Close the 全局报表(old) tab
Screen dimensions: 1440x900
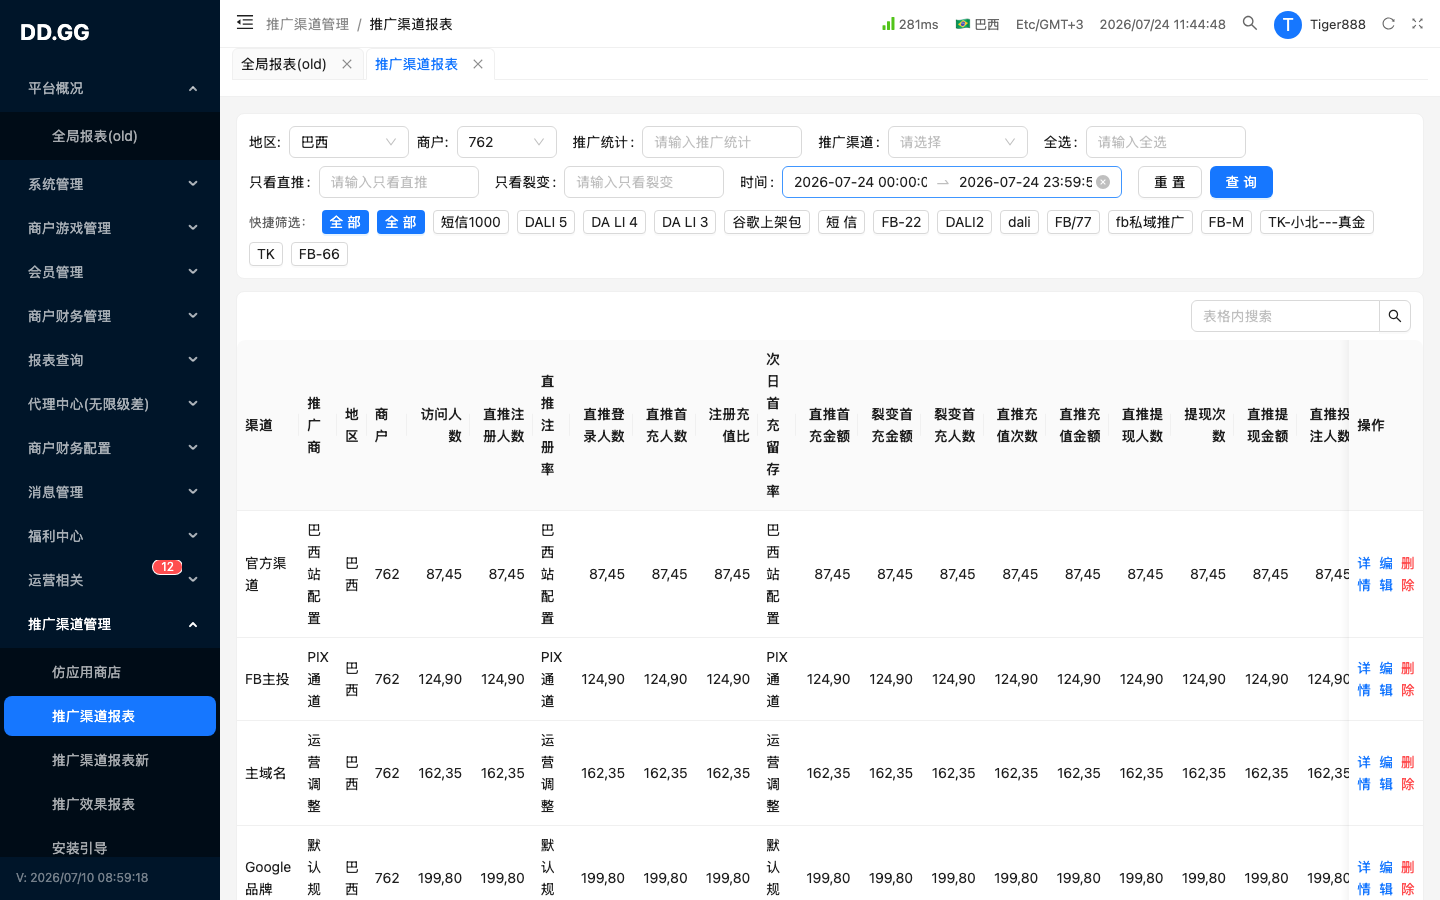coord(347,64)
